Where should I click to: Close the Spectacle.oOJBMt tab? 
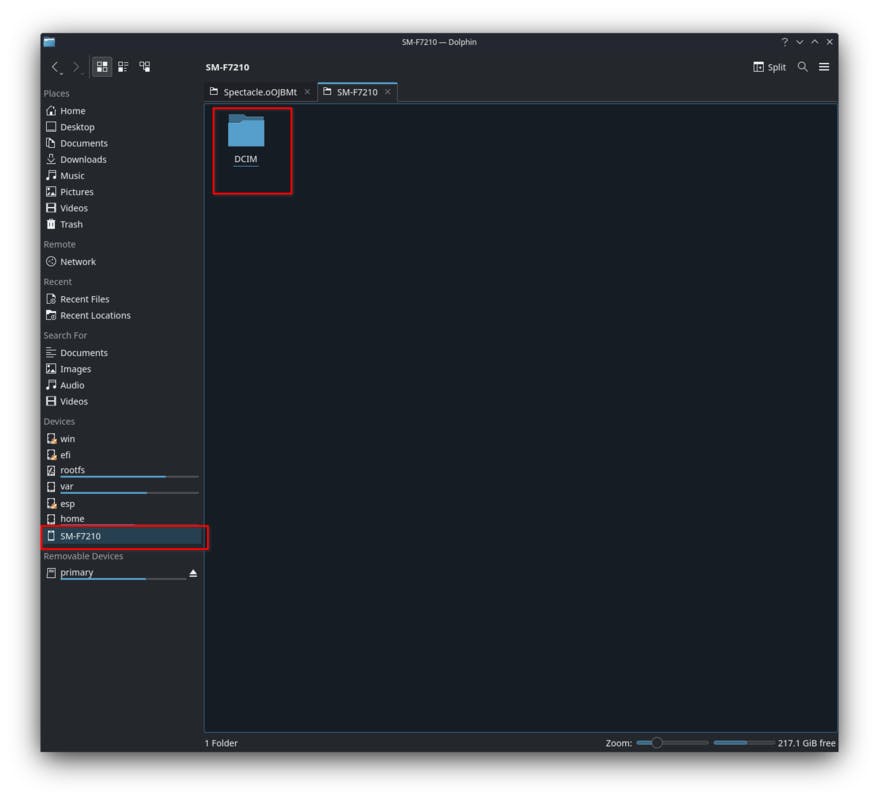tap(307, 92)
